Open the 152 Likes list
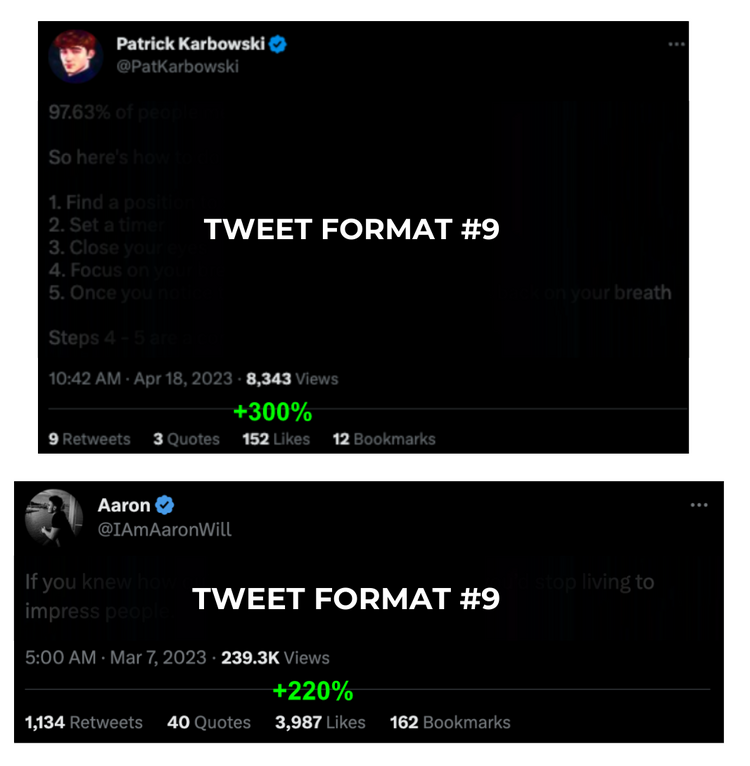750x766 pixels. coord(276,439)
